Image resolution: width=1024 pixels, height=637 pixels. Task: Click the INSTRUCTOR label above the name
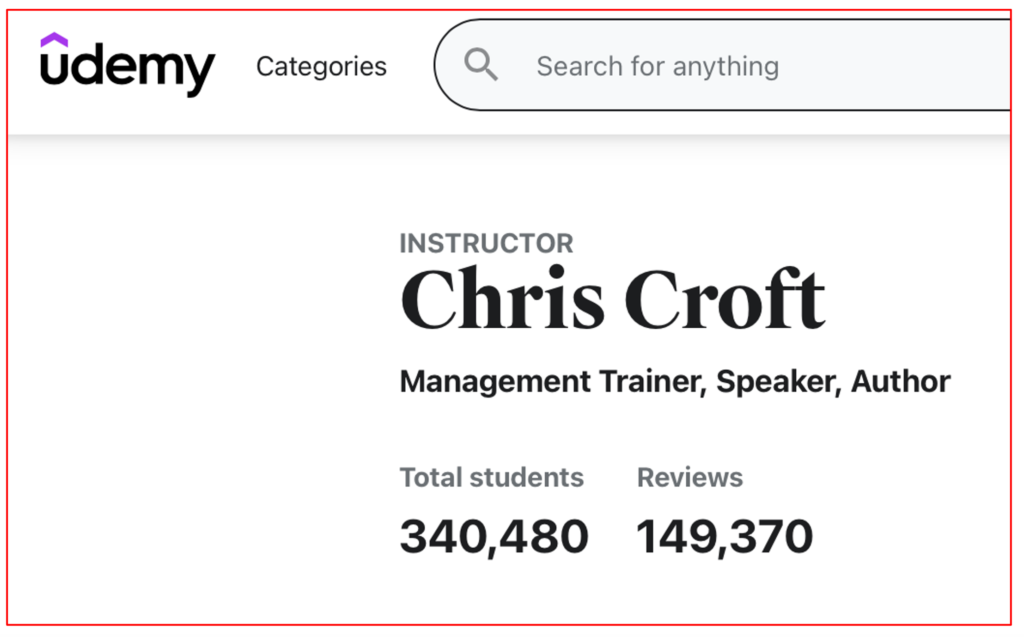coord(486,243)
